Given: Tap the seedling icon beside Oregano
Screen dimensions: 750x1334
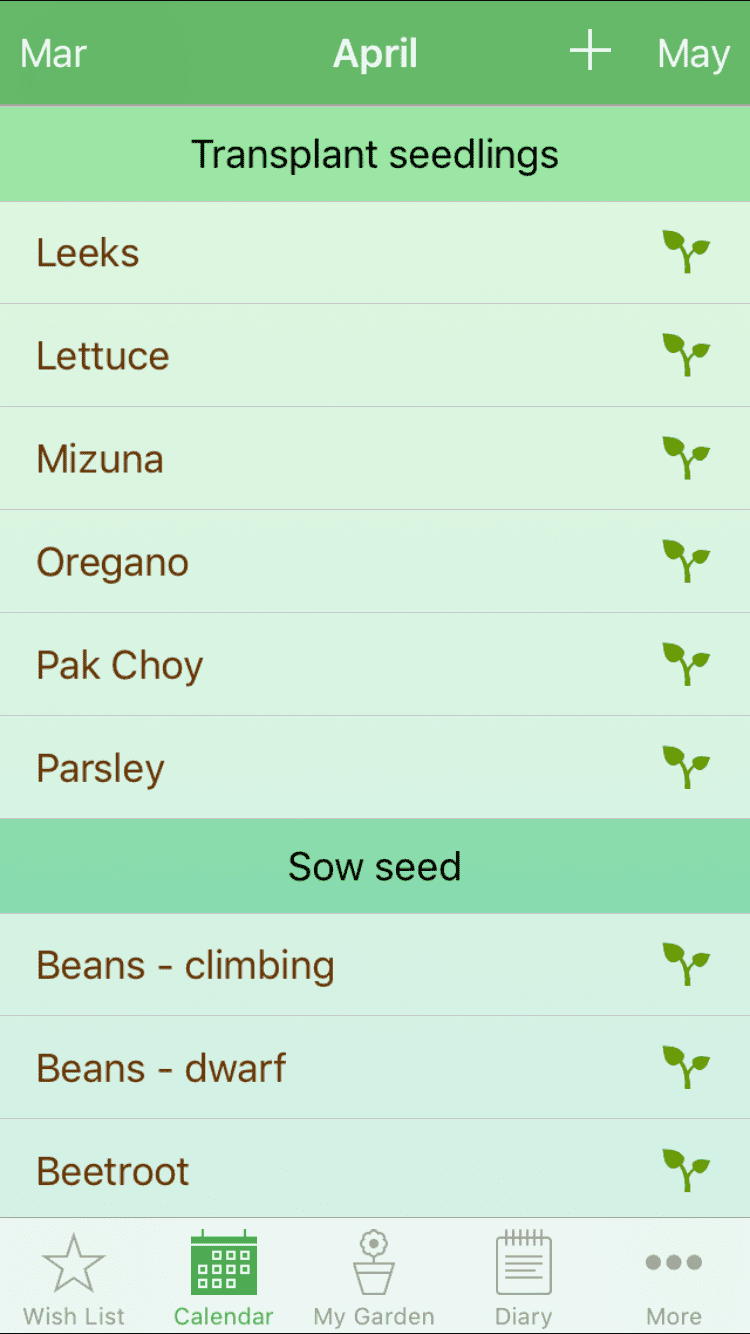Looking at the screenshot, I should 686,561.
